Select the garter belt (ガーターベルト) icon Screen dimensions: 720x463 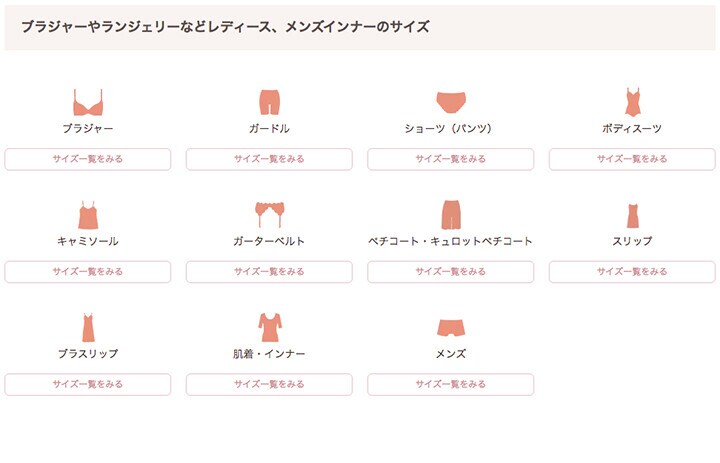[270, 215]
